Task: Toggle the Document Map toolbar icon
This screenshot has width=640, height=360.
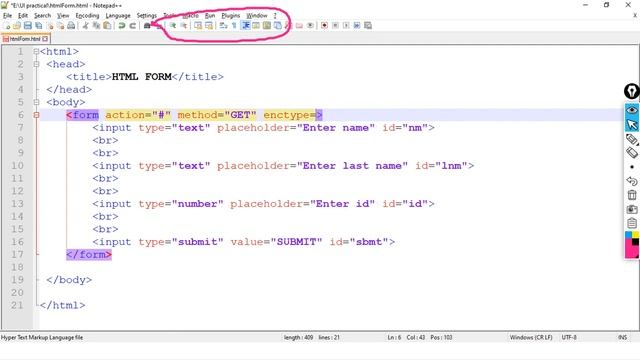Action: tap(267, 25)
